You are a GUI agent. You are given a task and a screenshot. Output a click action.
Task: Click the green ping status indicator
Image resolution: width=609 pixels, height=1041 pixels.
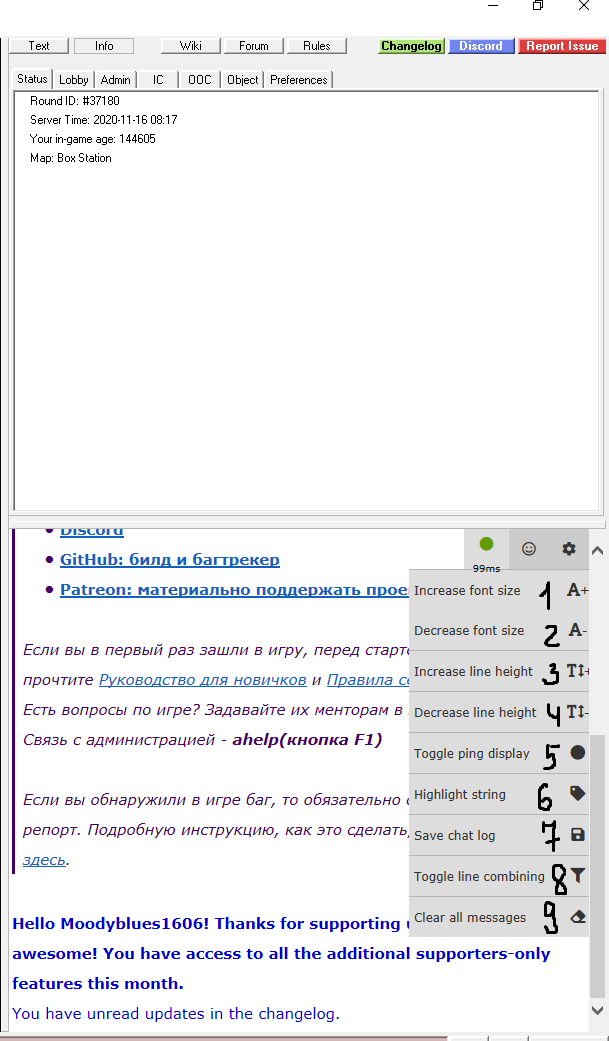coord(486,545)
